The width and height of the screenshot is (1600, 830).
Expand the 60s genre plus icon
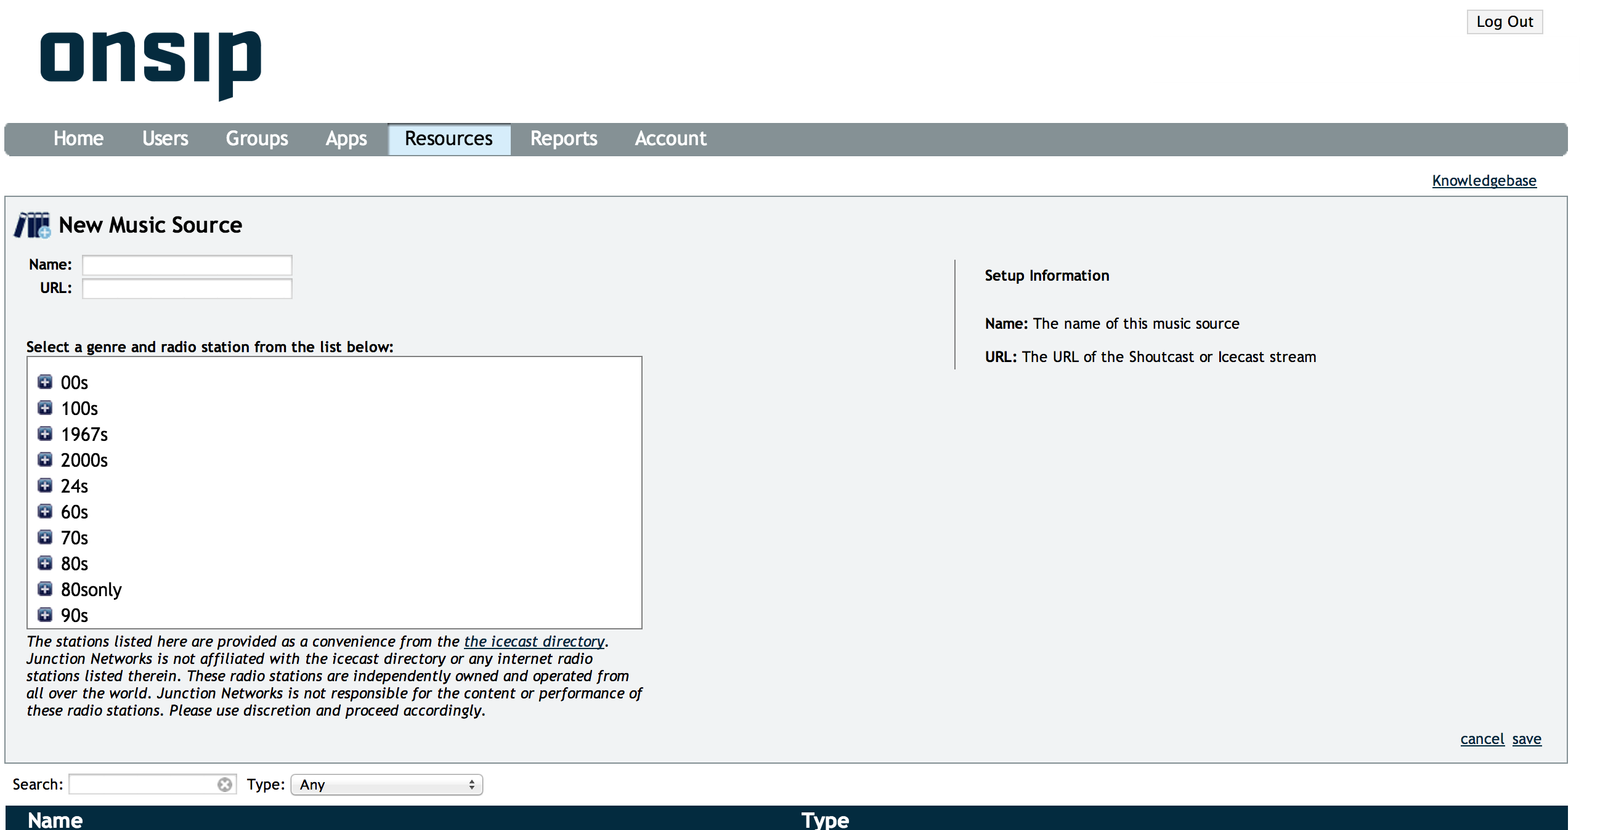[45, 512]
